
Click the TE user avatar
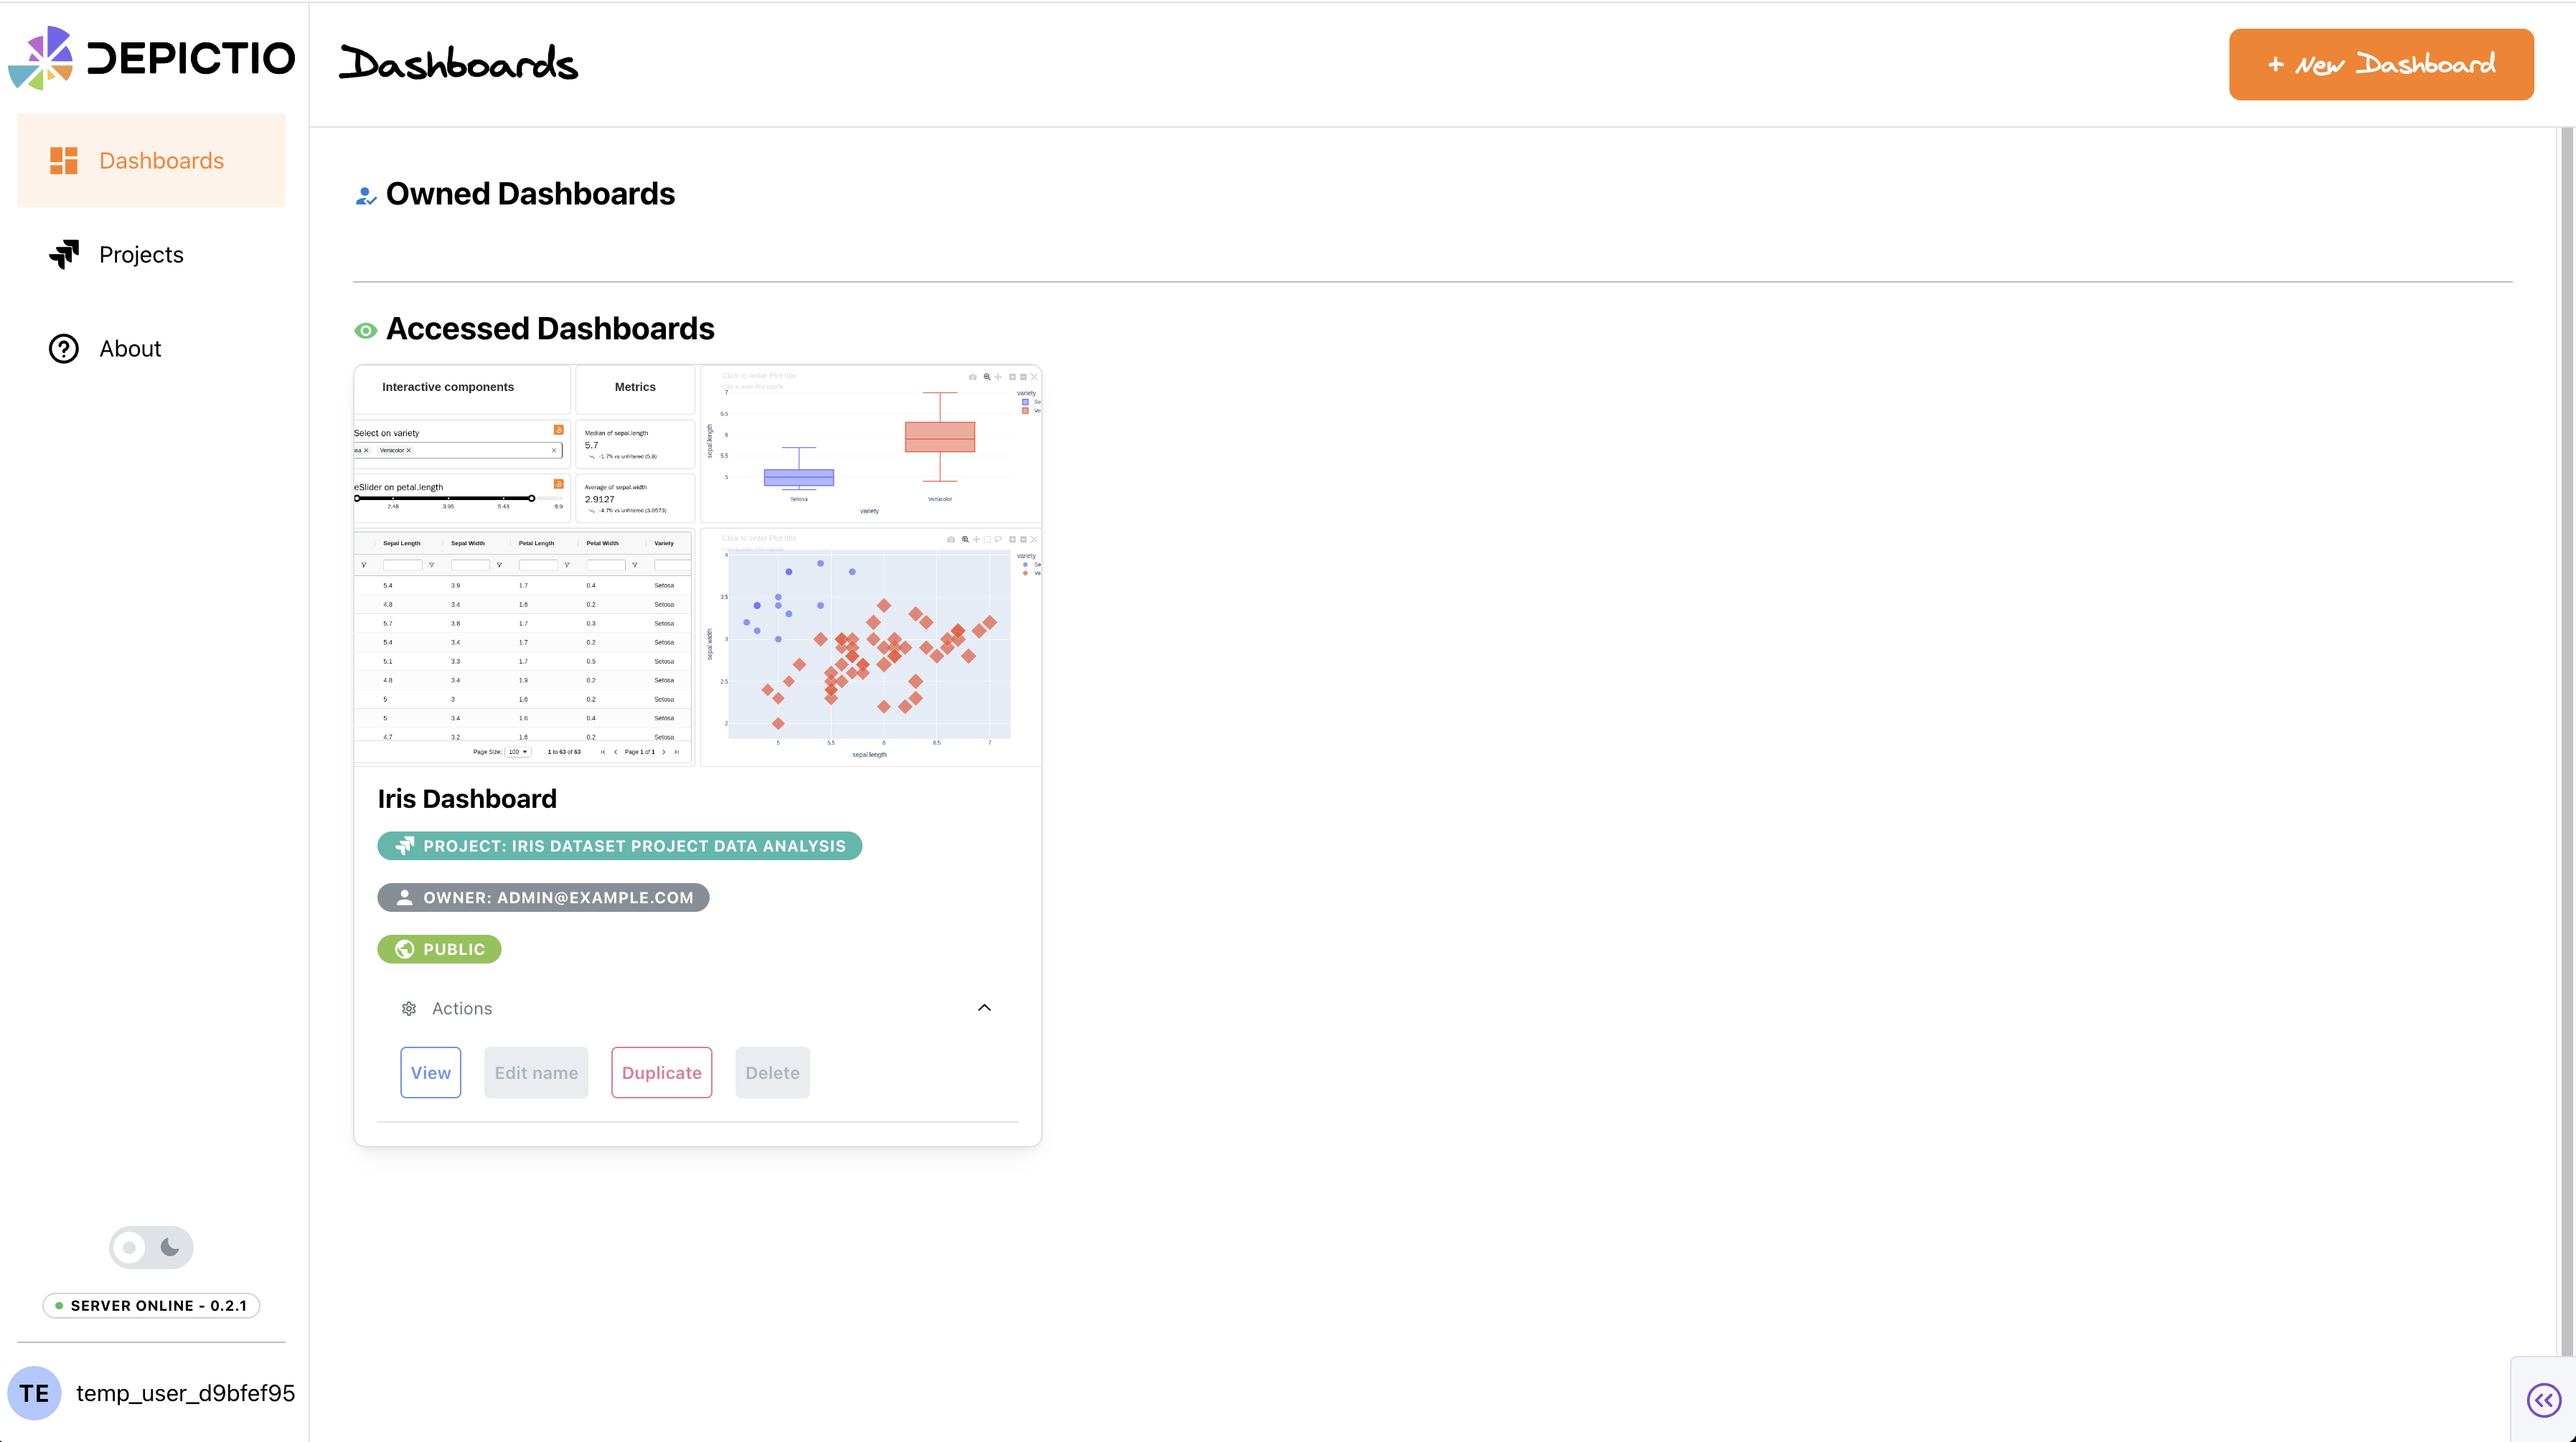[x=34, y=1392]
